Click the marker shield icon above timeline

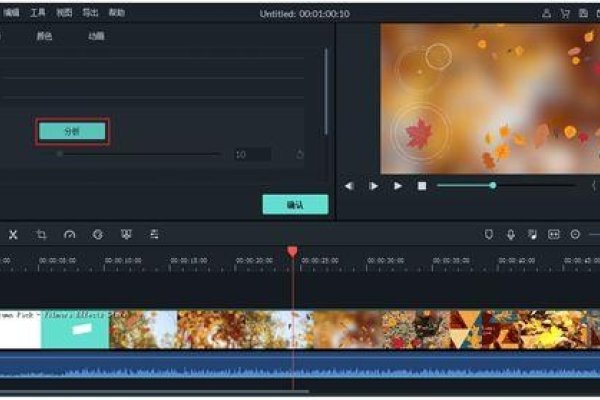489,234
